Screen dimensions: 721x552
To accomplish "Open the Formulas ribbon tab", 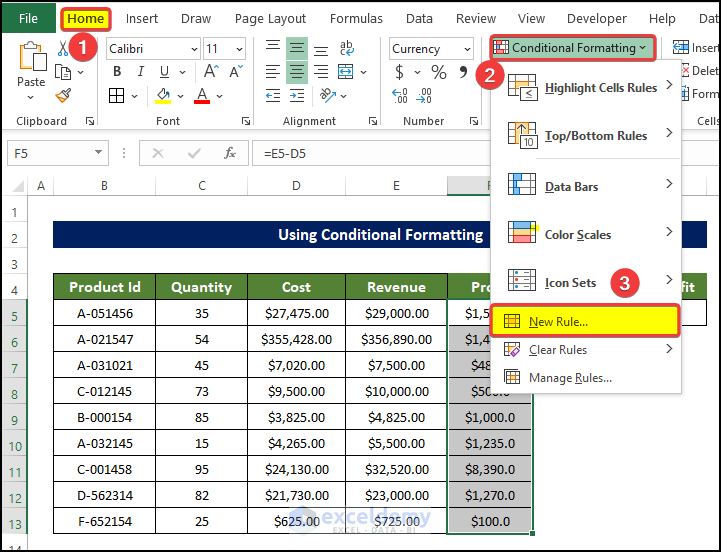I will [356, 18].
